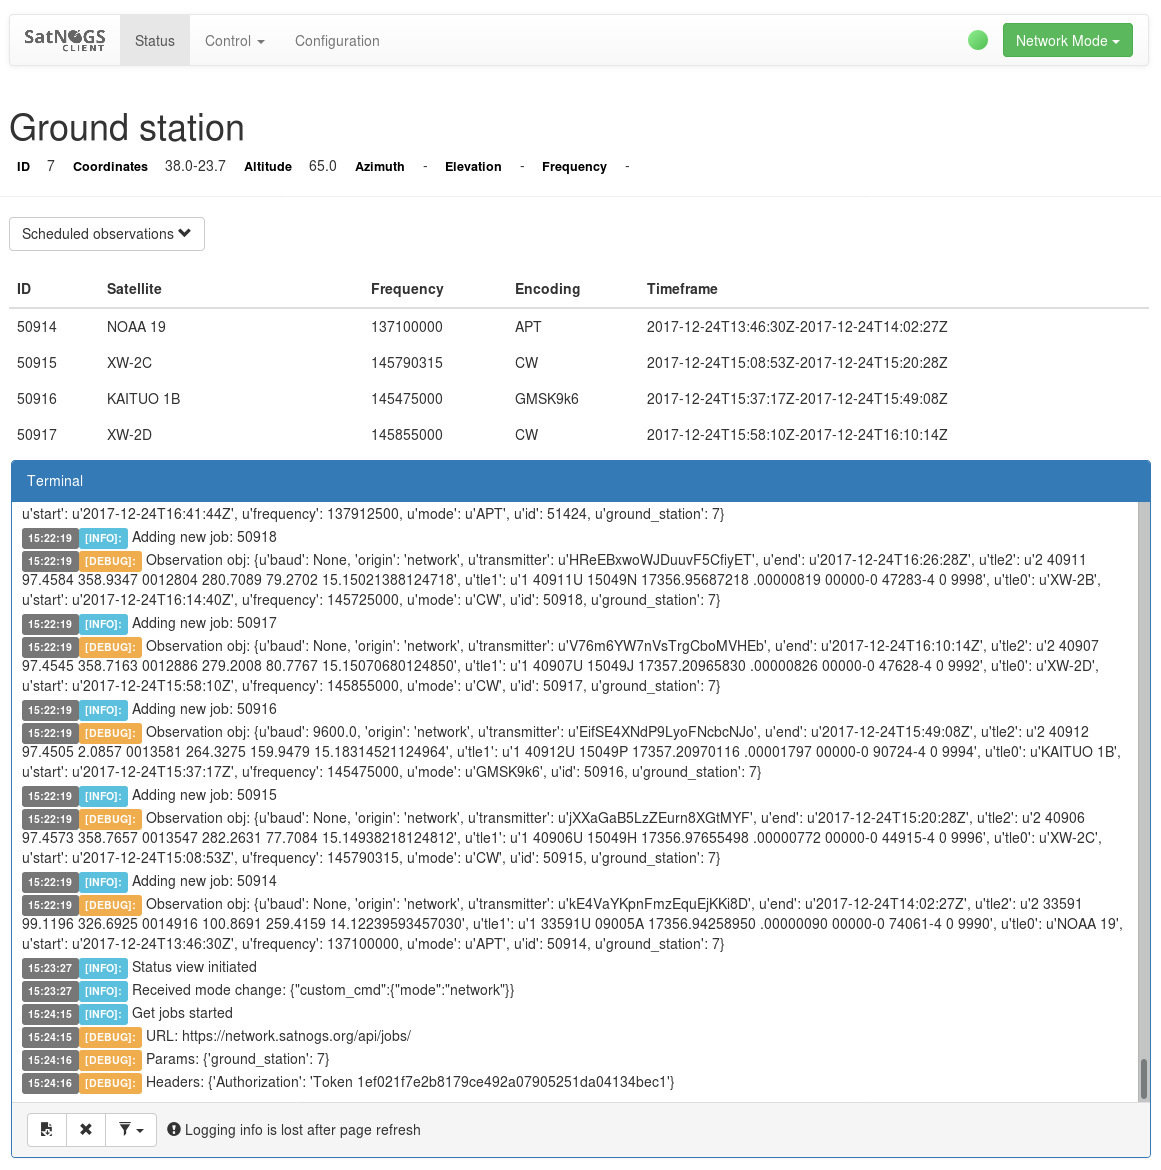Click log line 'Adding new job: 50914'

tap(204, 881)
